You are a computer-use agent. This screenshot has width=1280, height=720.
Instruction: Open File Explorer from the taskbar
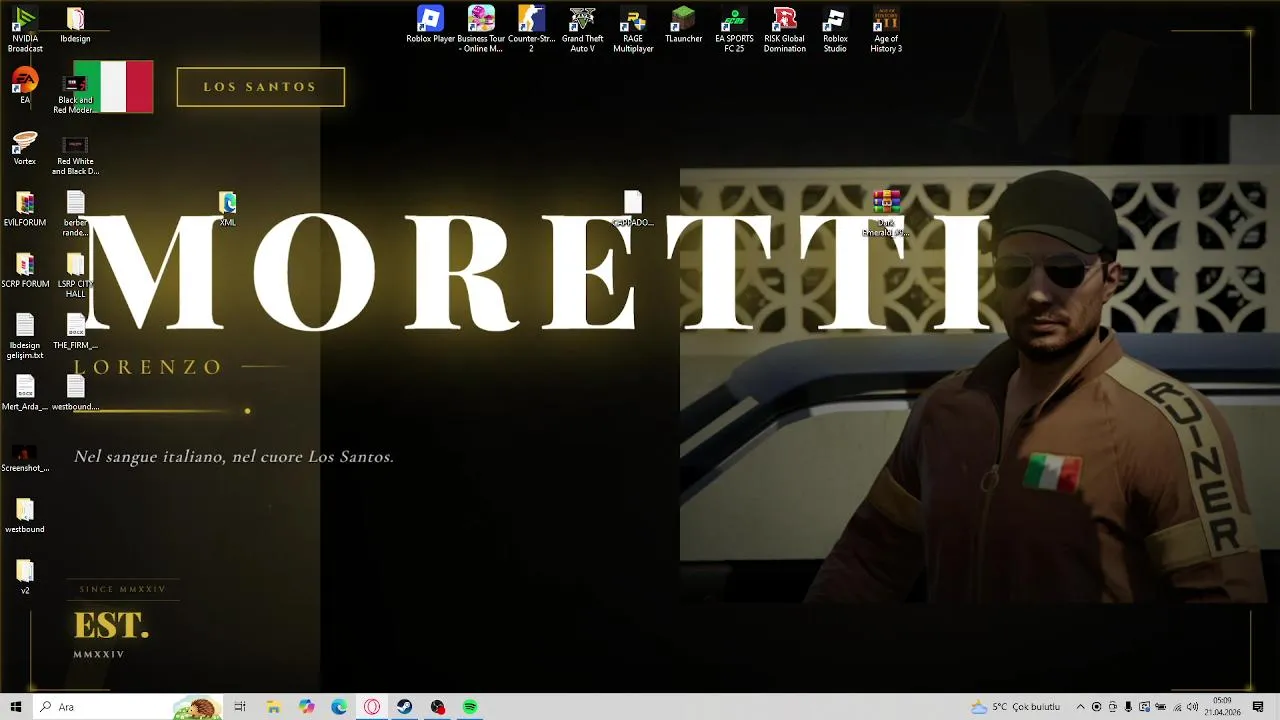273,707
